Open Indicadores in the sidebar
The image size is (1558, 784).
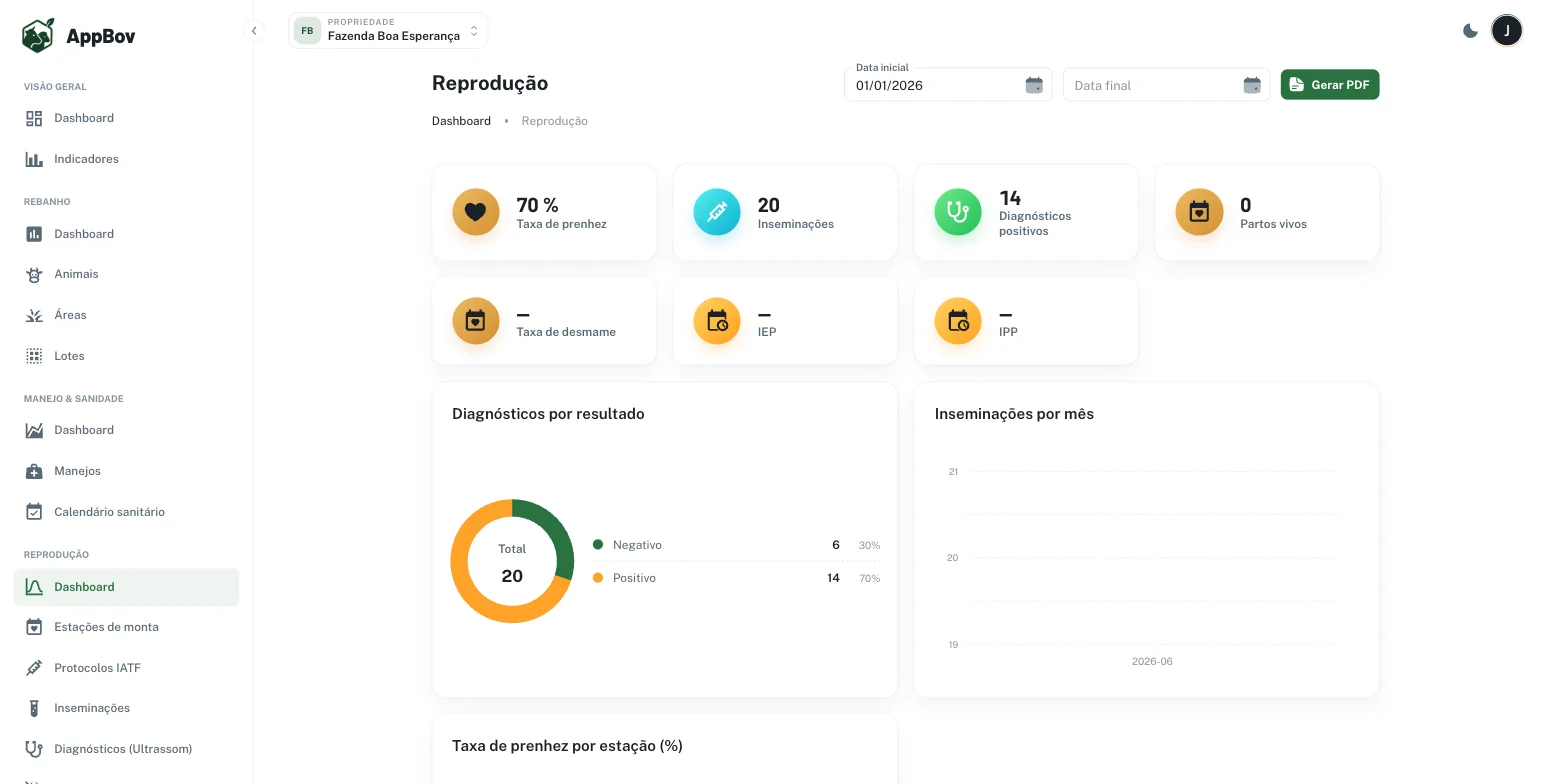pos(126,159)
